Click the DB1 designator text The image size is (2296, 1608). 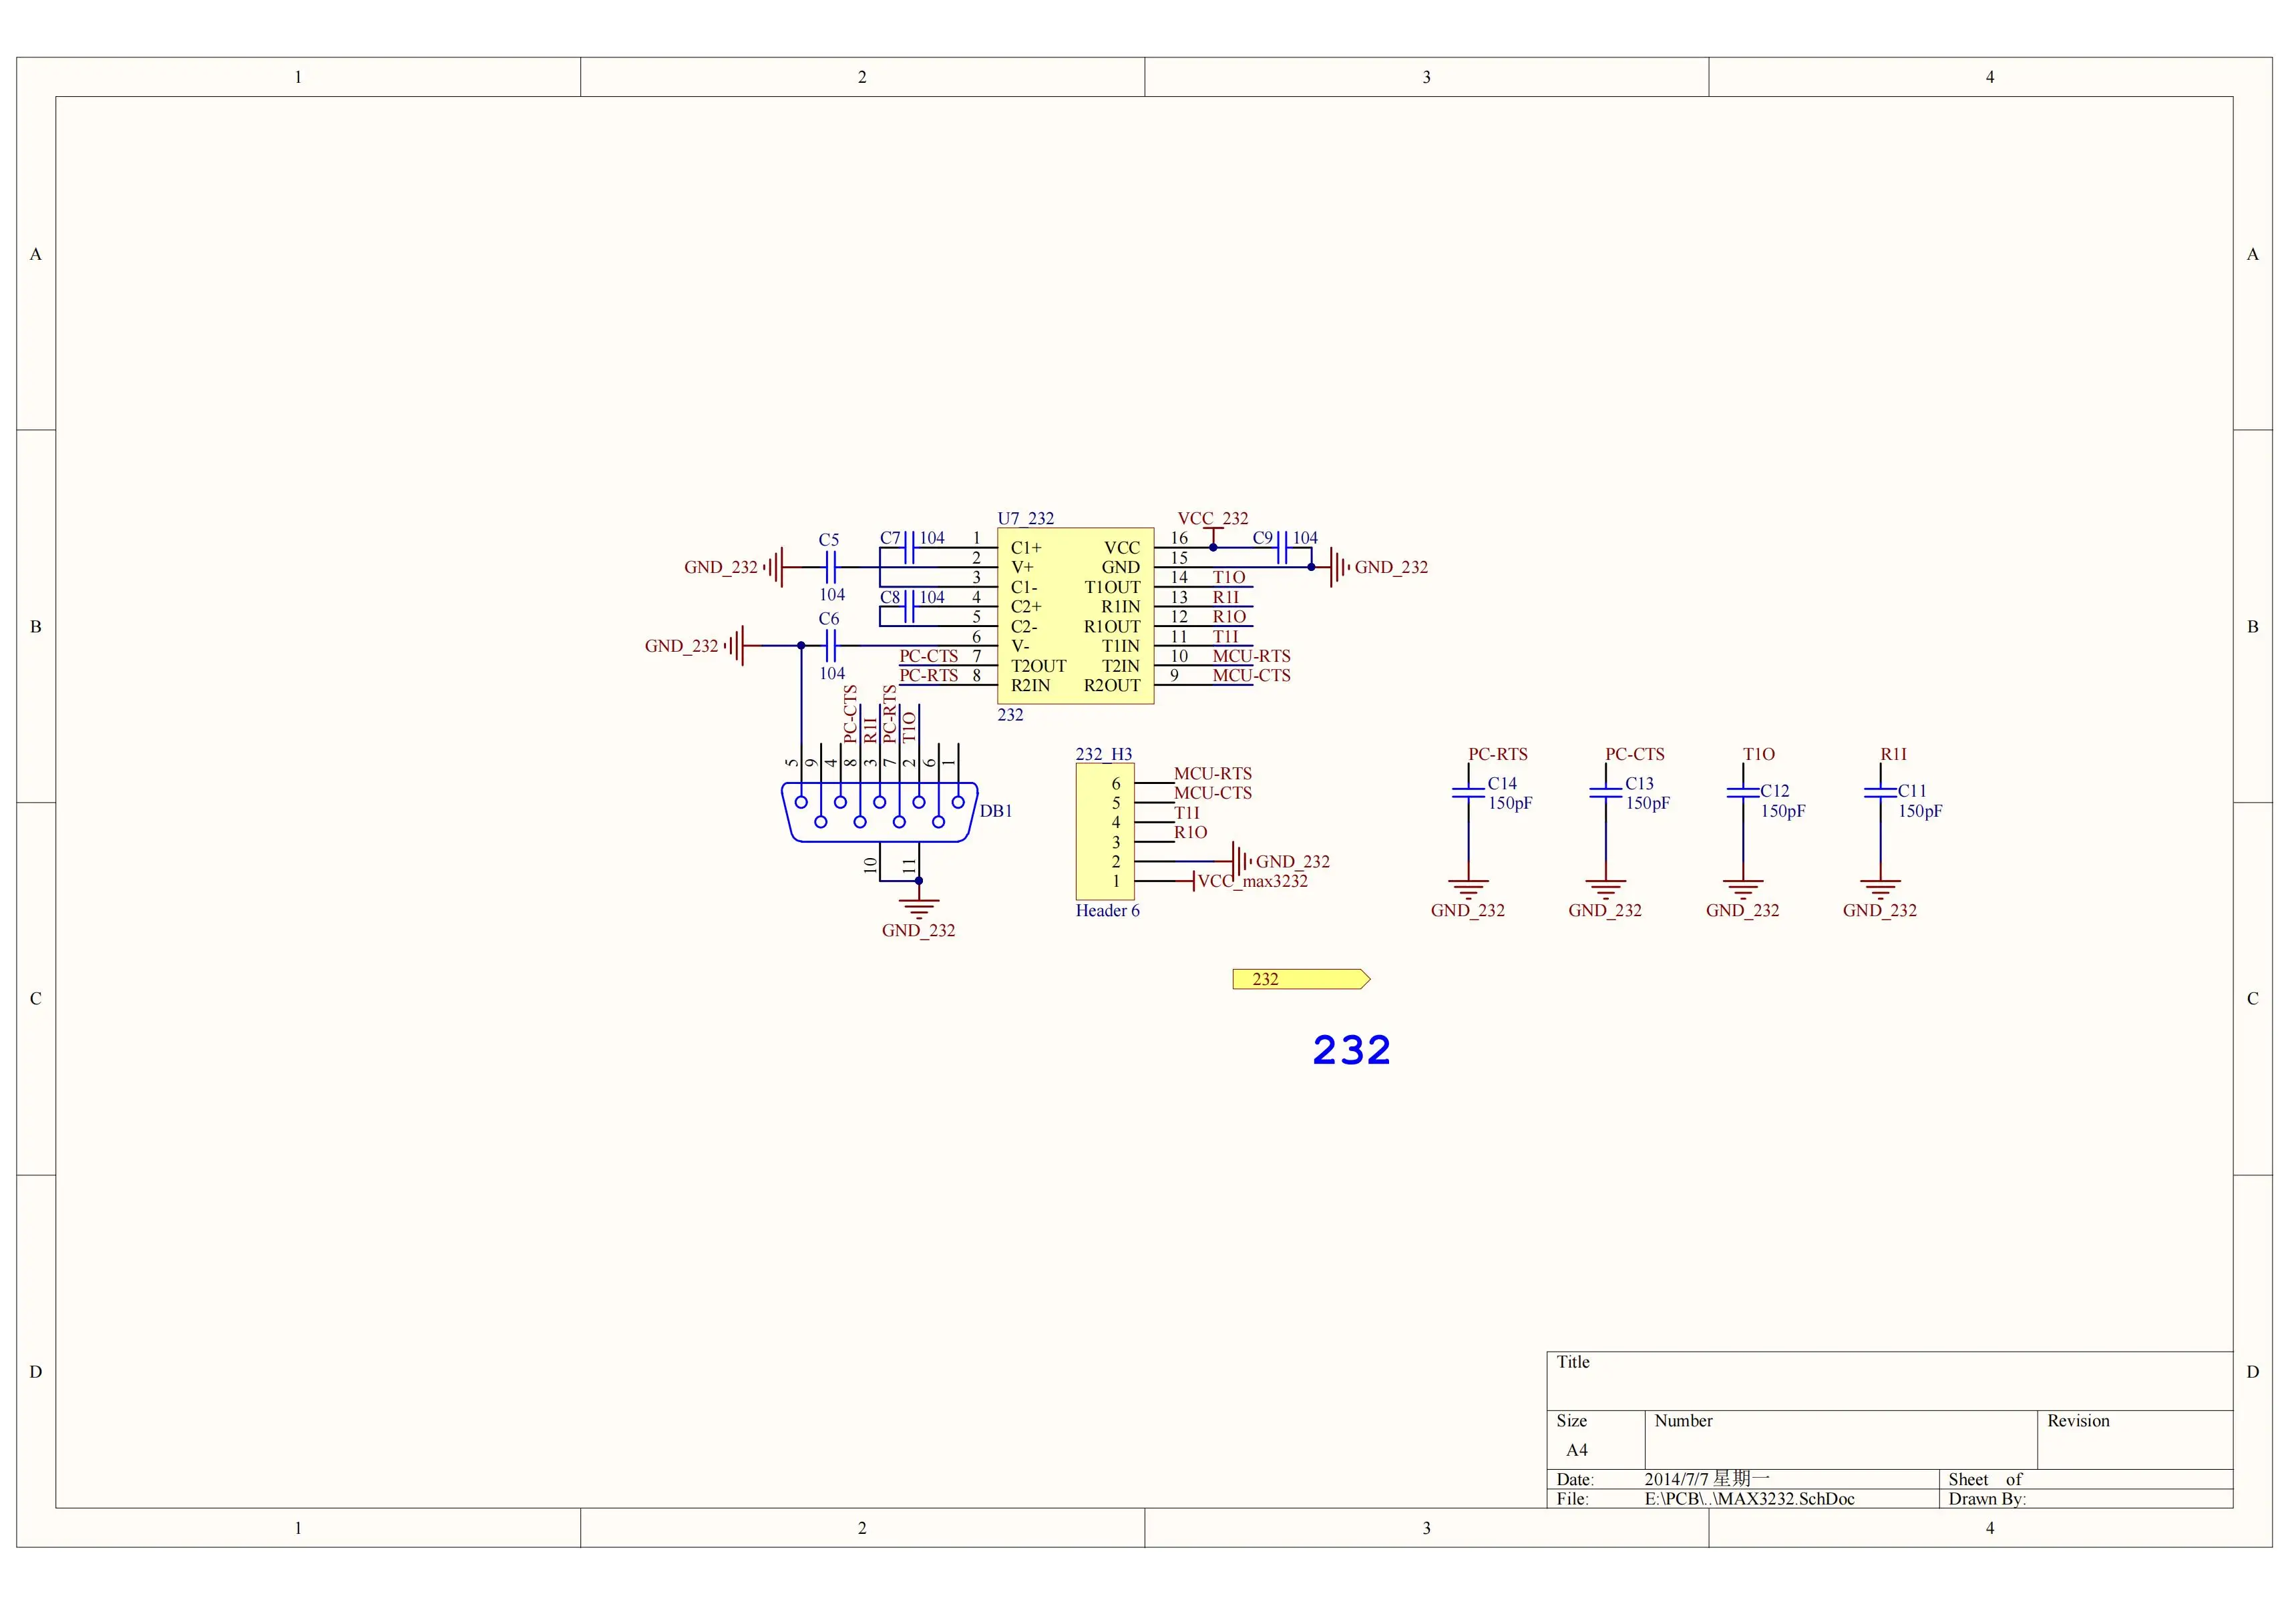tap(996, 811)
